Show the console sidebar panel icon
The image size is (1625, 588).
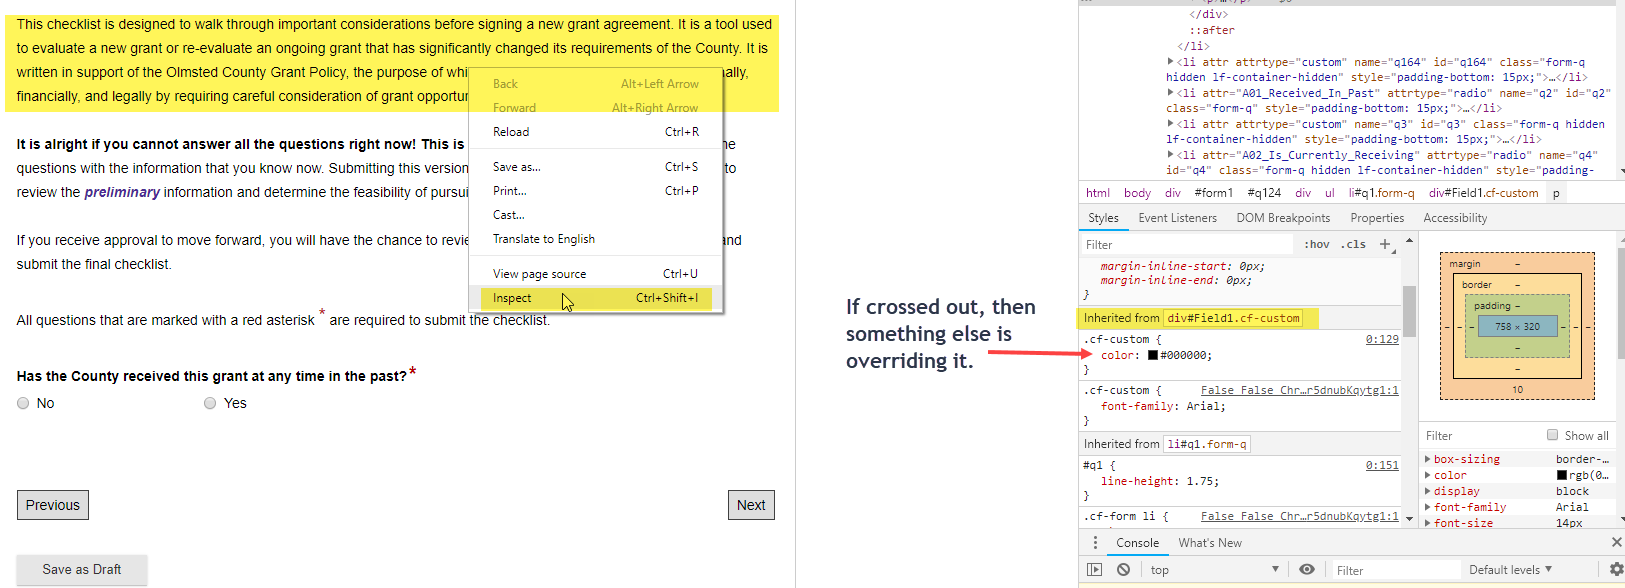click(1095, 570)
